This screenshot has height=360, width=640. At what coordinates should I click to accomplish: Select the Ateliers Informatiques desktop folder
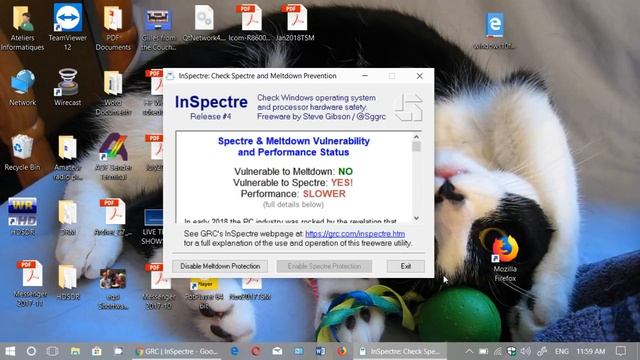(22, 29)
